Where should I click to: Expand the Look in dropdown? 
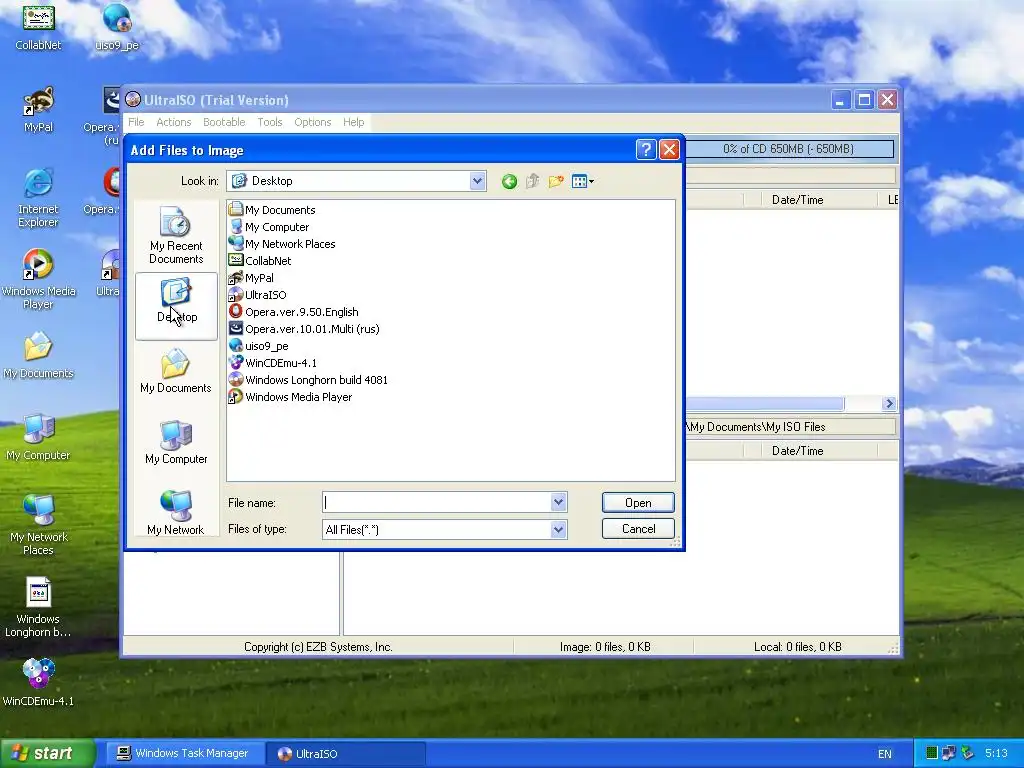477,181
